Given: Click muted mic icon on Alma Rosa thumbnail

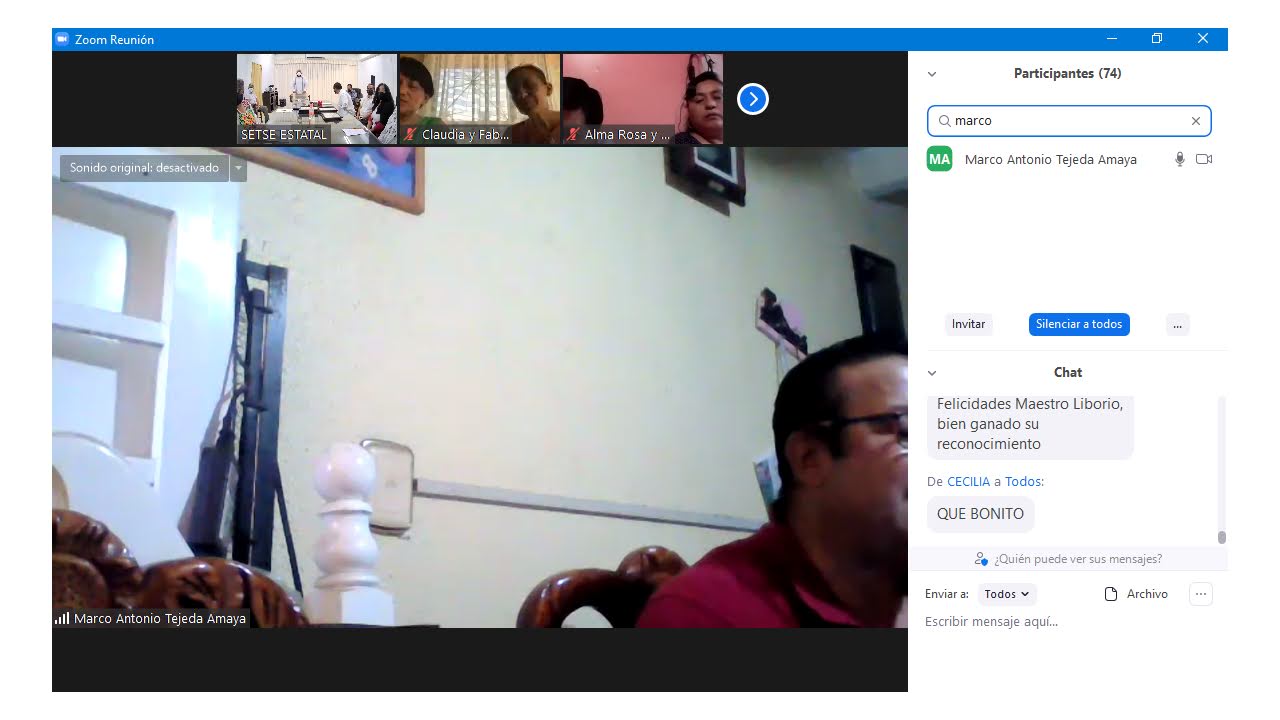Looking at the screenshot, I should click(x=573, y=134).
